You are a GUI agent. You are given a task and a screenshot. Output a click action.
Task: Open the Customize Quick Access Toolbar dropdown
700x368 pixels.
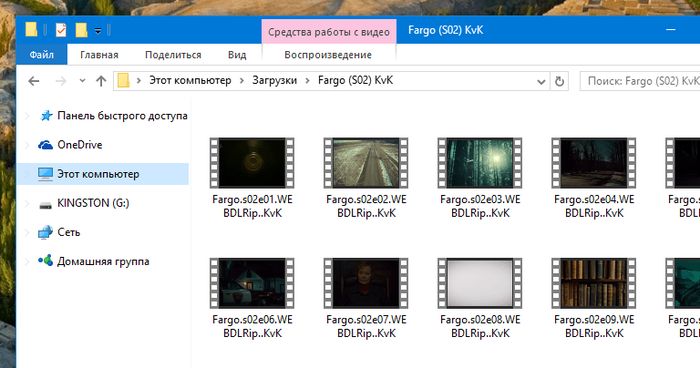pyautogui.click(x=98, y=31)
